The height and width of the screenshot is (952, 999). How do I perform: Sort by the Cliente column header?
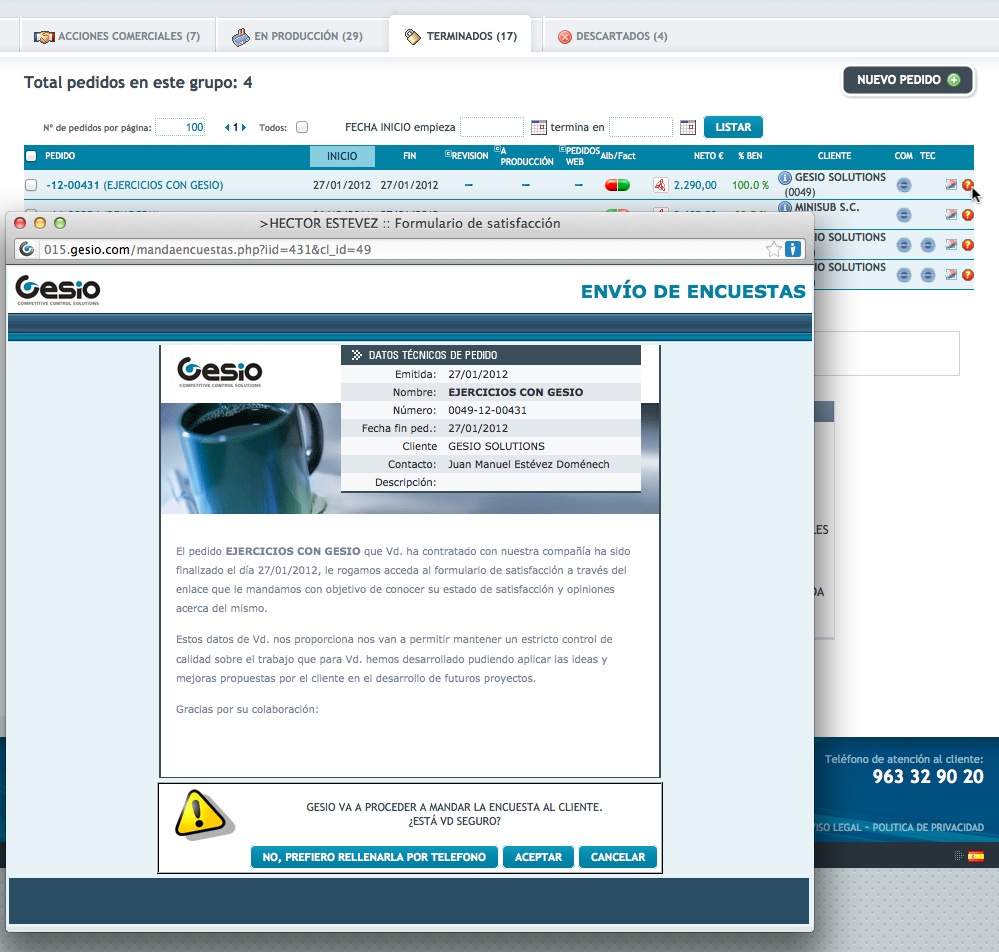(834, 156)
